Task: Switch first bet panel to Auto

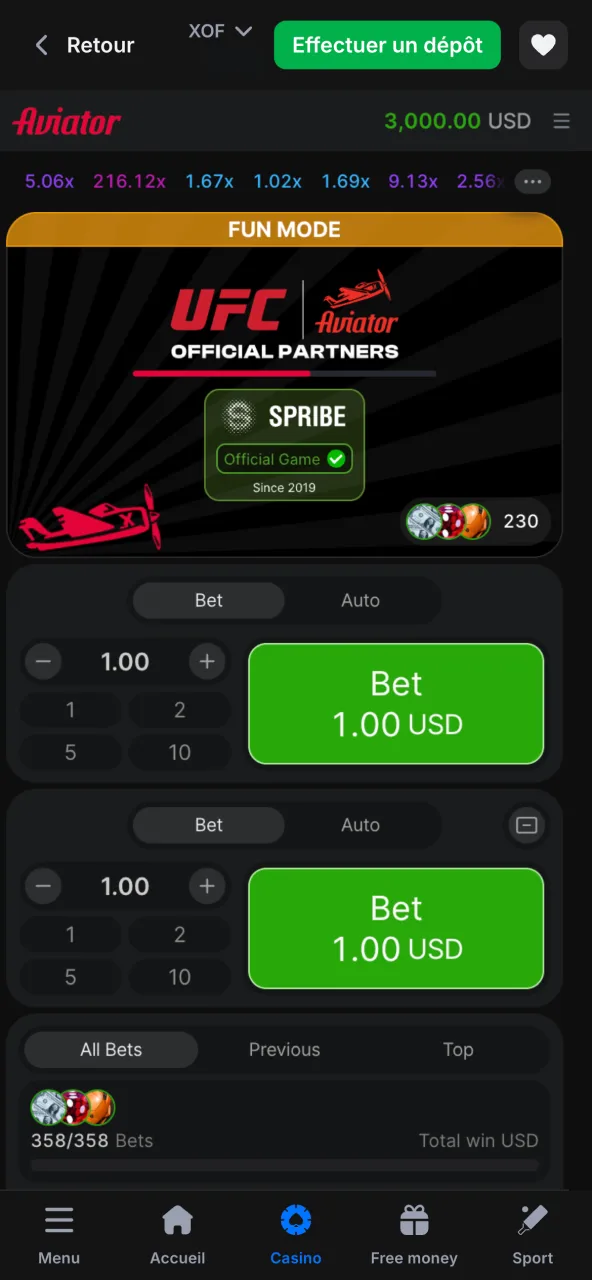Action: click(361, 600)
